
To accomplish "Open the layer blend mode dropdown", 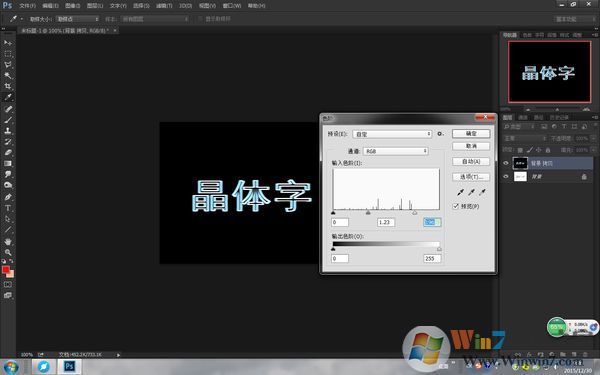I will [x=525, y=138].
